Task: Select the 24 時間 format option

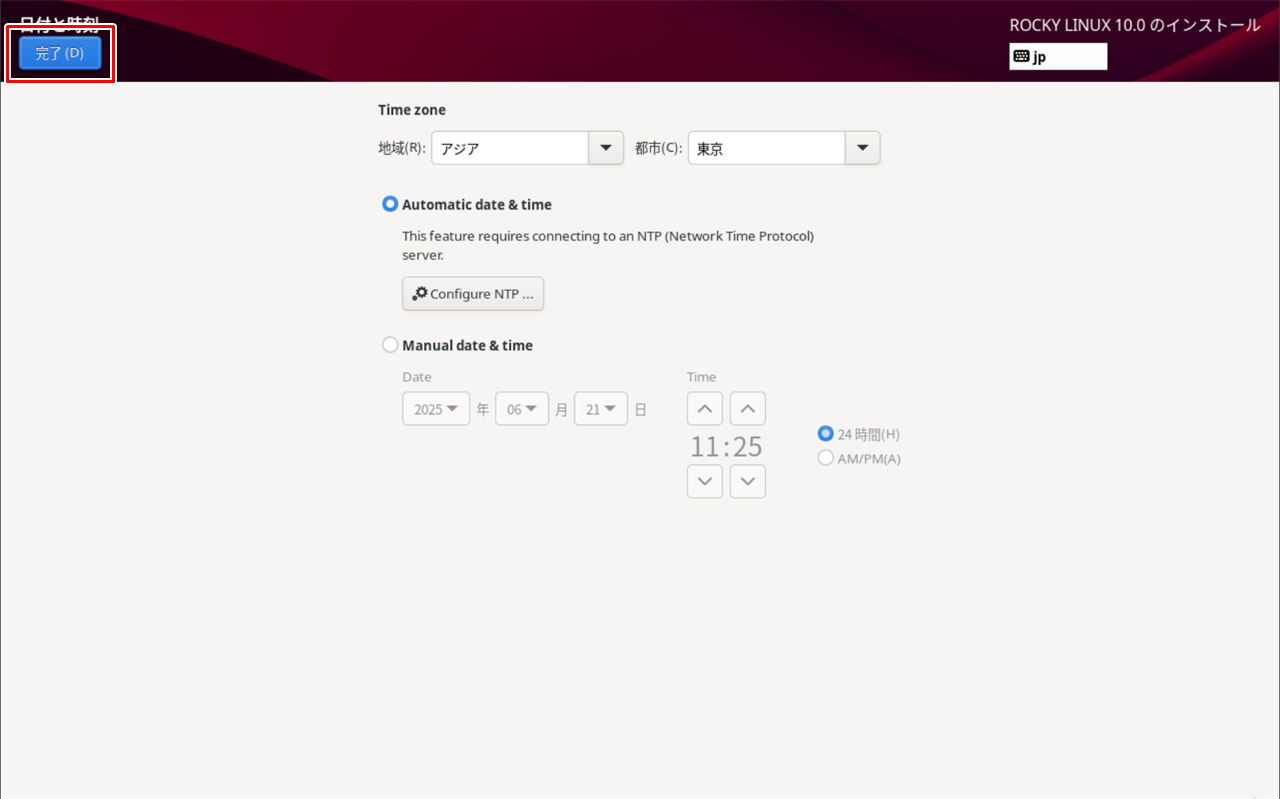Action: click(826, 434)
